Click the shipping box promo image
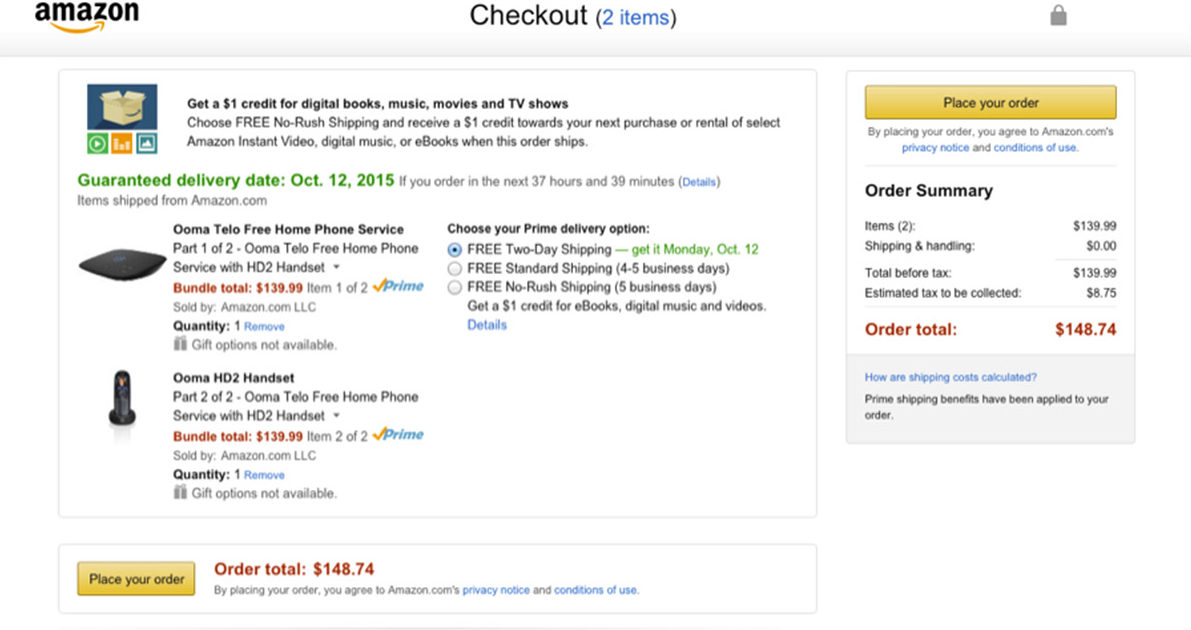1191x630 pixels. tap(122, 106)
